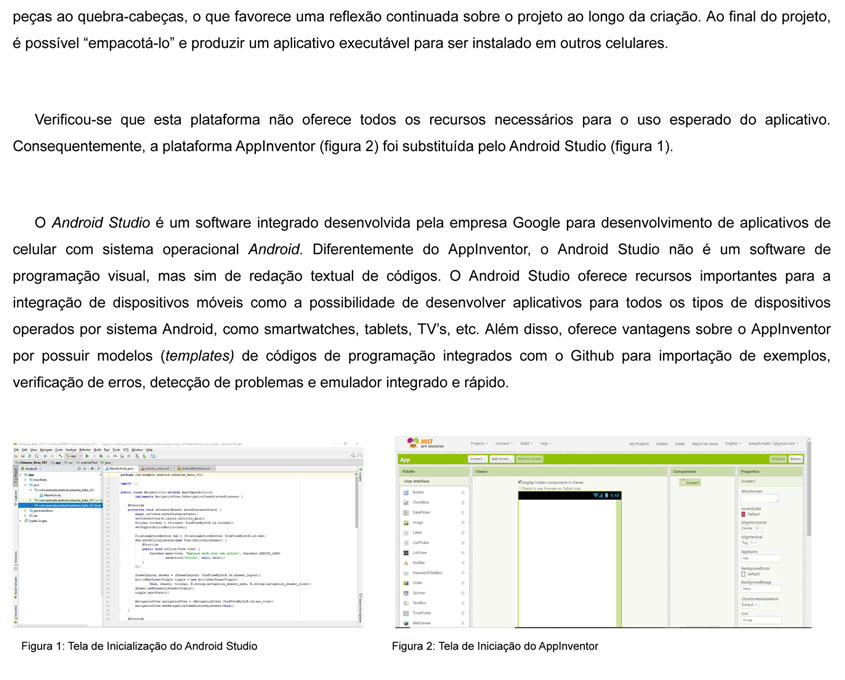Select the Button component icon in Palette

point(404,493)
